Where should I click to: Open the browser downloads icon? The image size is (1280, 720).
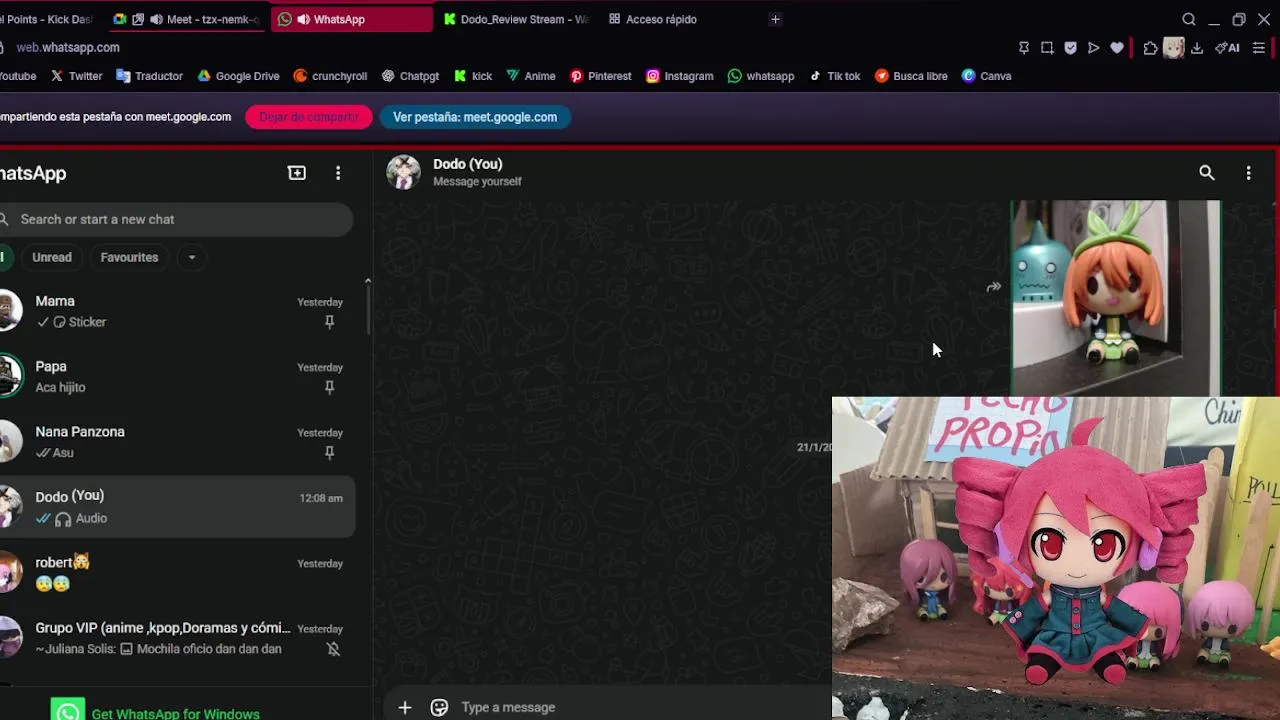pos(1197,48)
